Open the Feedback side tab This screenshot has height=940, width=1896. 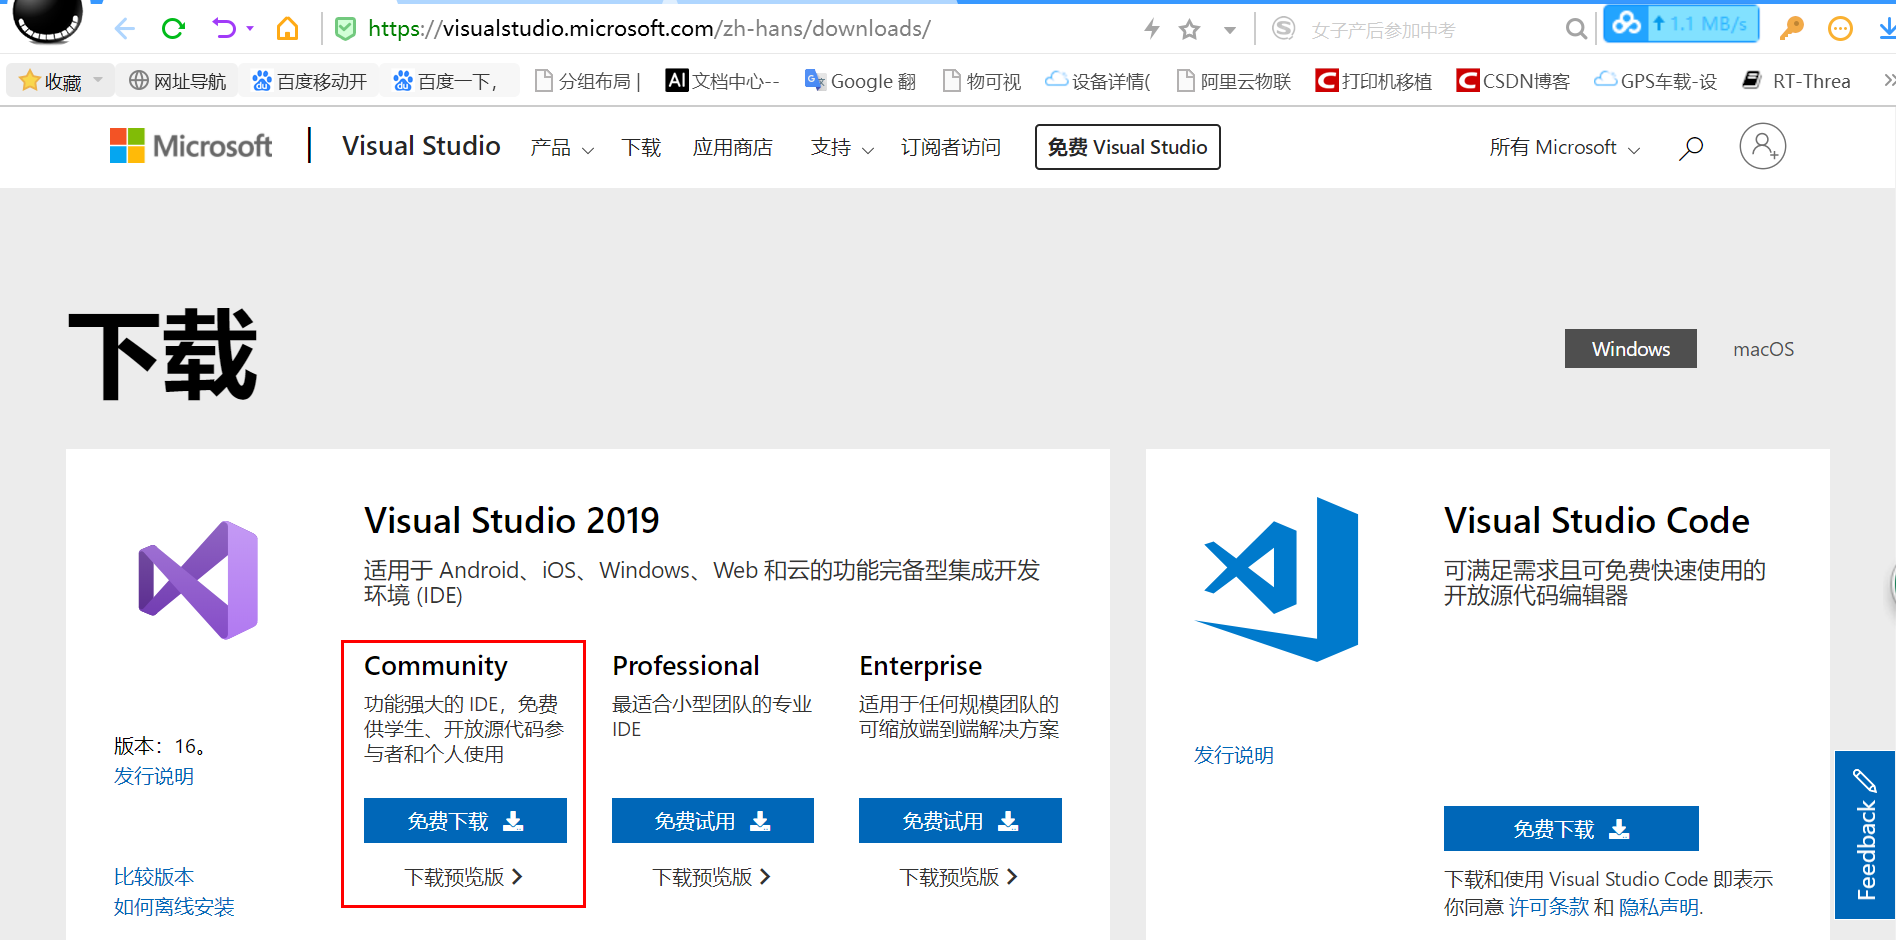pos(1865,835)
